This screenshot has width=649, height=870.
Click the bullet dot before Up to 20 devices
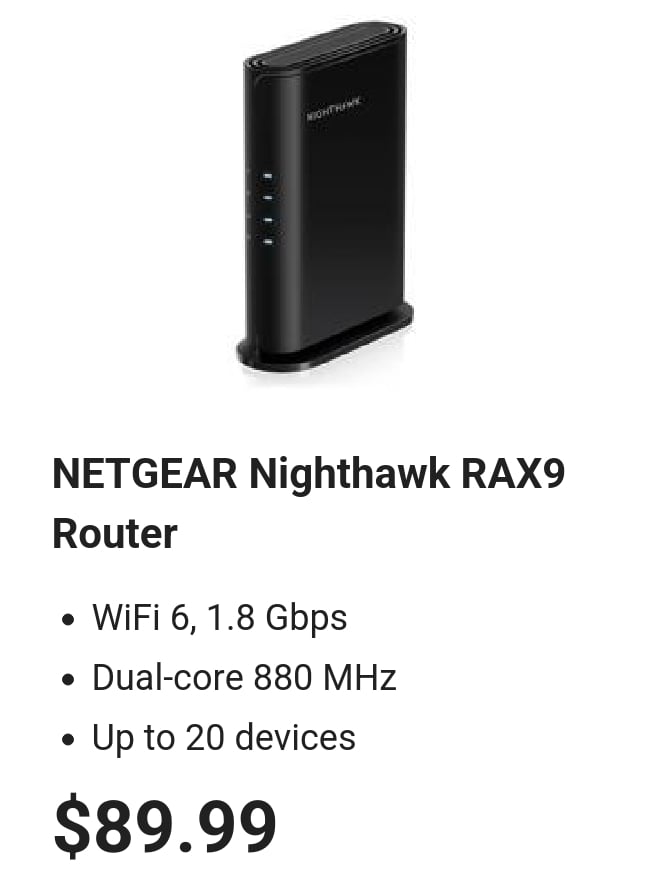coord(68,740)
